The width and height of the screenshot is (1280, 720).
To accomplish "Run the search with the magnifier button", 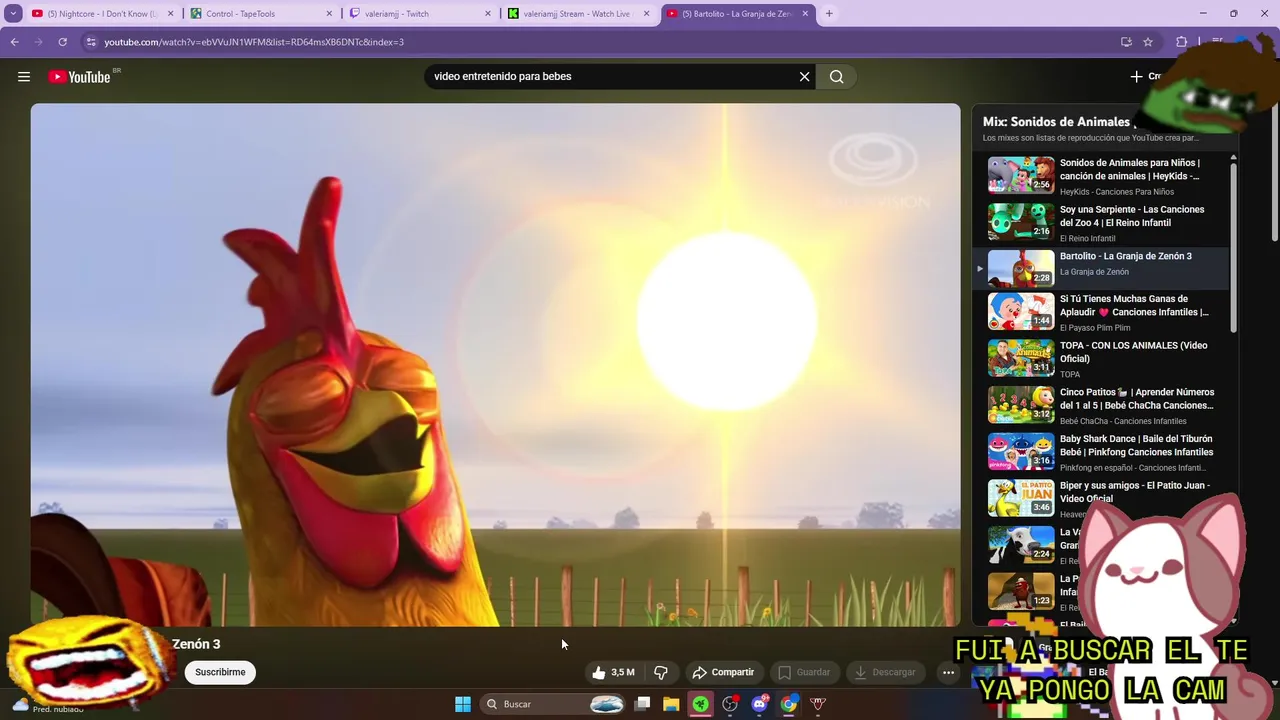I will [837, 77].
